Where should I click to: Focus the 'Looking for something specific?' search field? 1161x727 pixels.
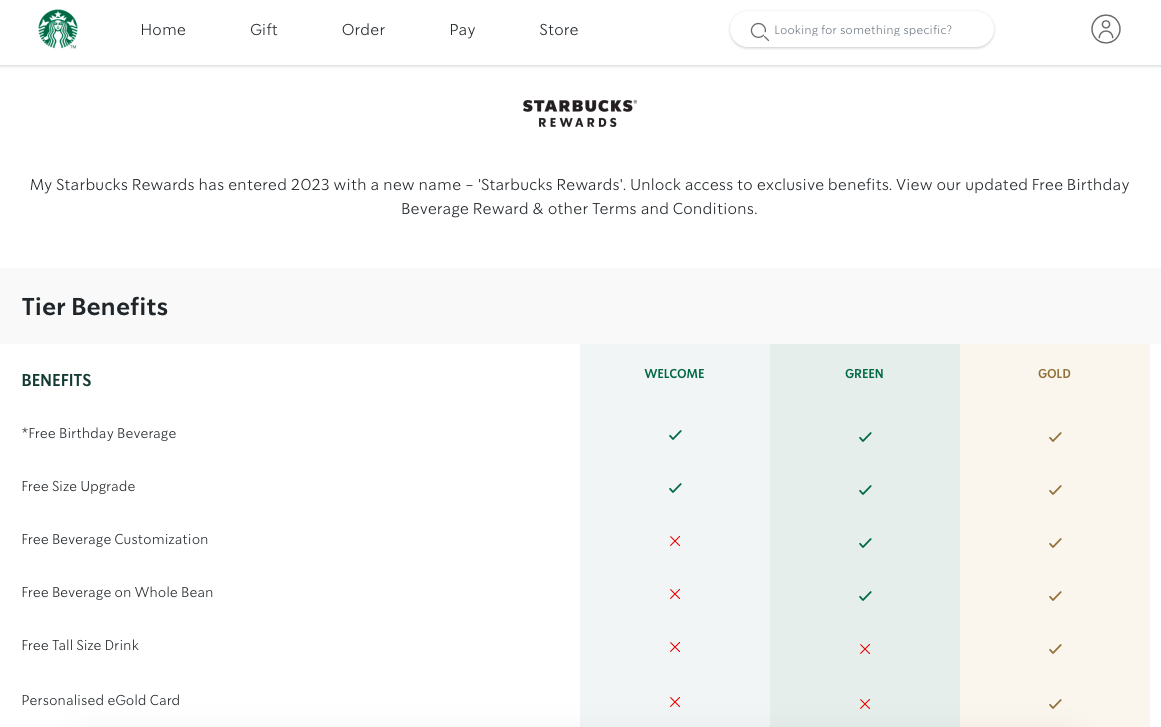point(862,30)
